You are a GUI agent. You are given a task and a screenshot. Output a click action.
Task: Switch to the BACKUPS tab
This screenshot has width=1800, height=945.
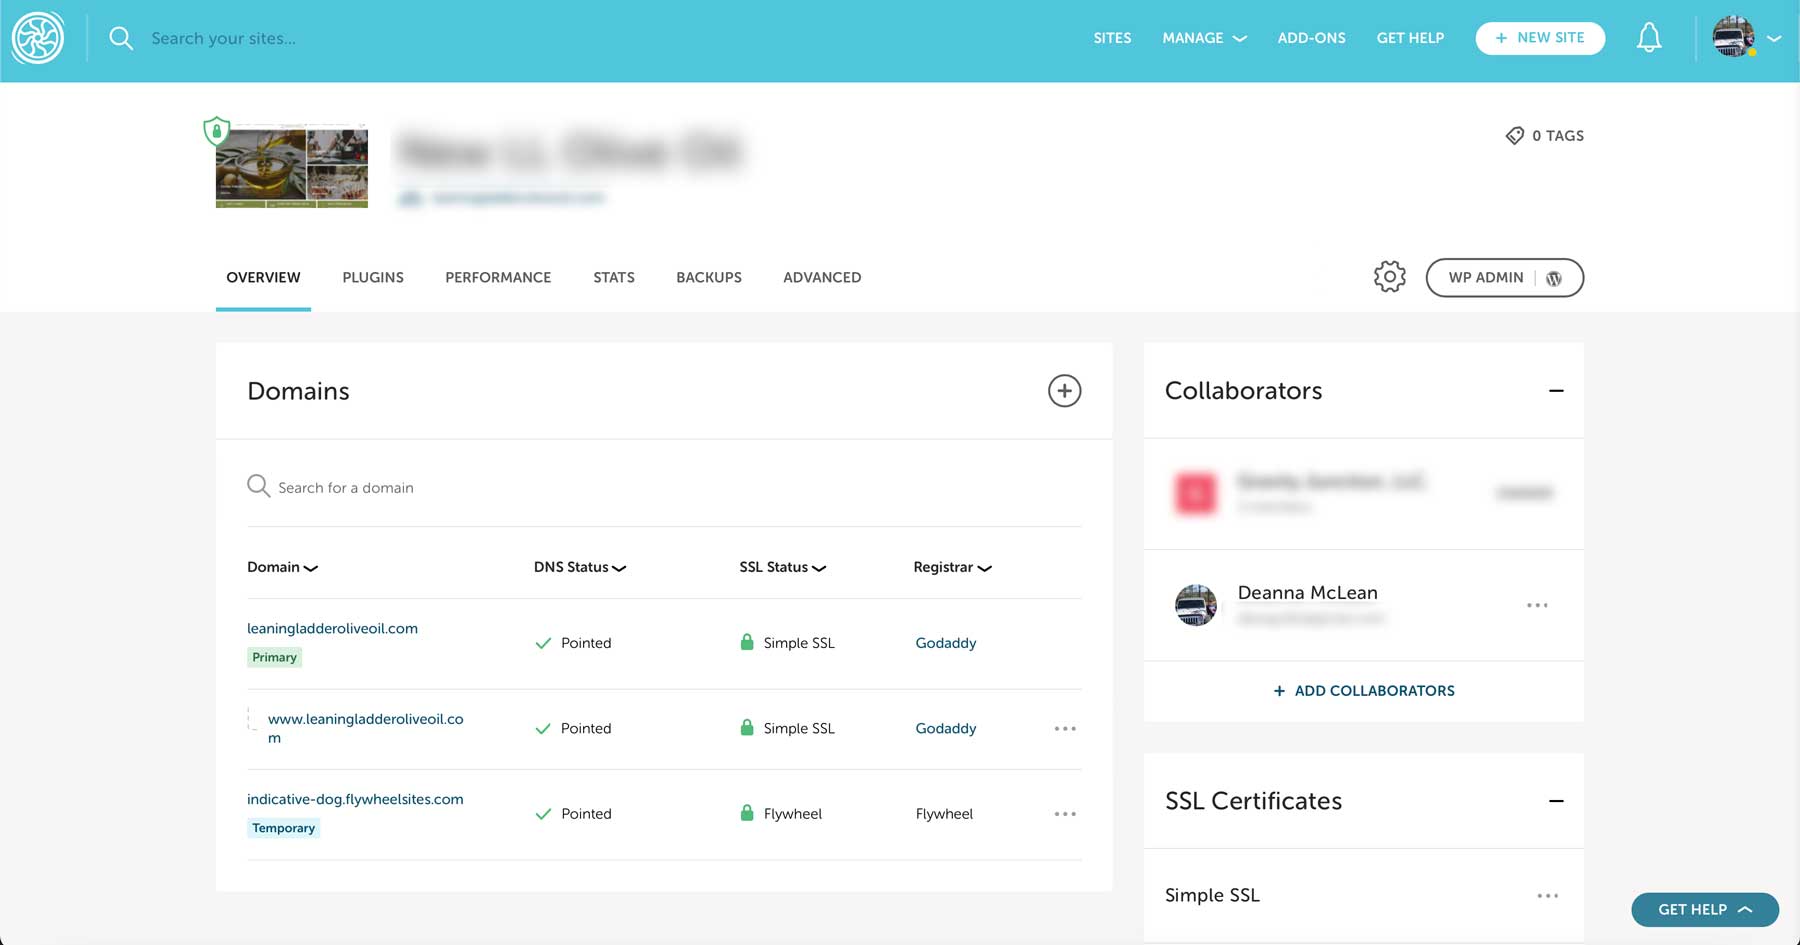(x=709, y=277)
